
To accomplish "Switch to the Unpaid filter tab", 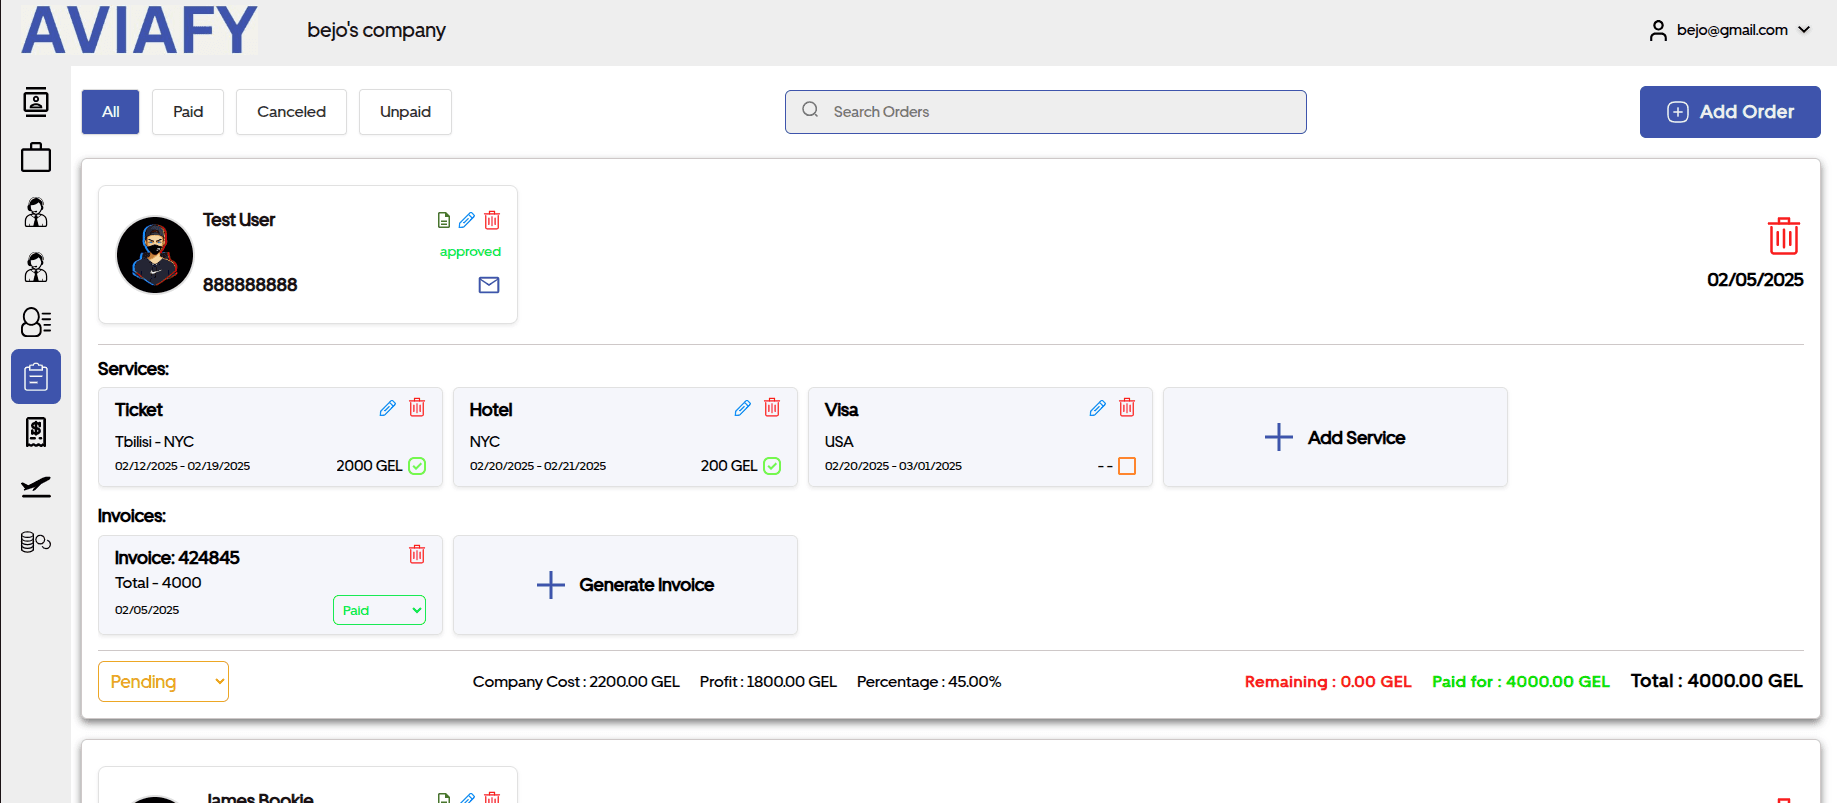I will [405, 112].
